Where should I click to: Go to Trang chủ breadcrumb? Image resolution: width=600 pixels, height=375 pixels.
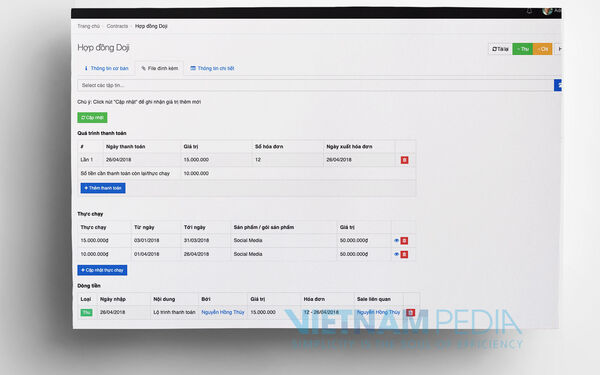click(88, 26)
